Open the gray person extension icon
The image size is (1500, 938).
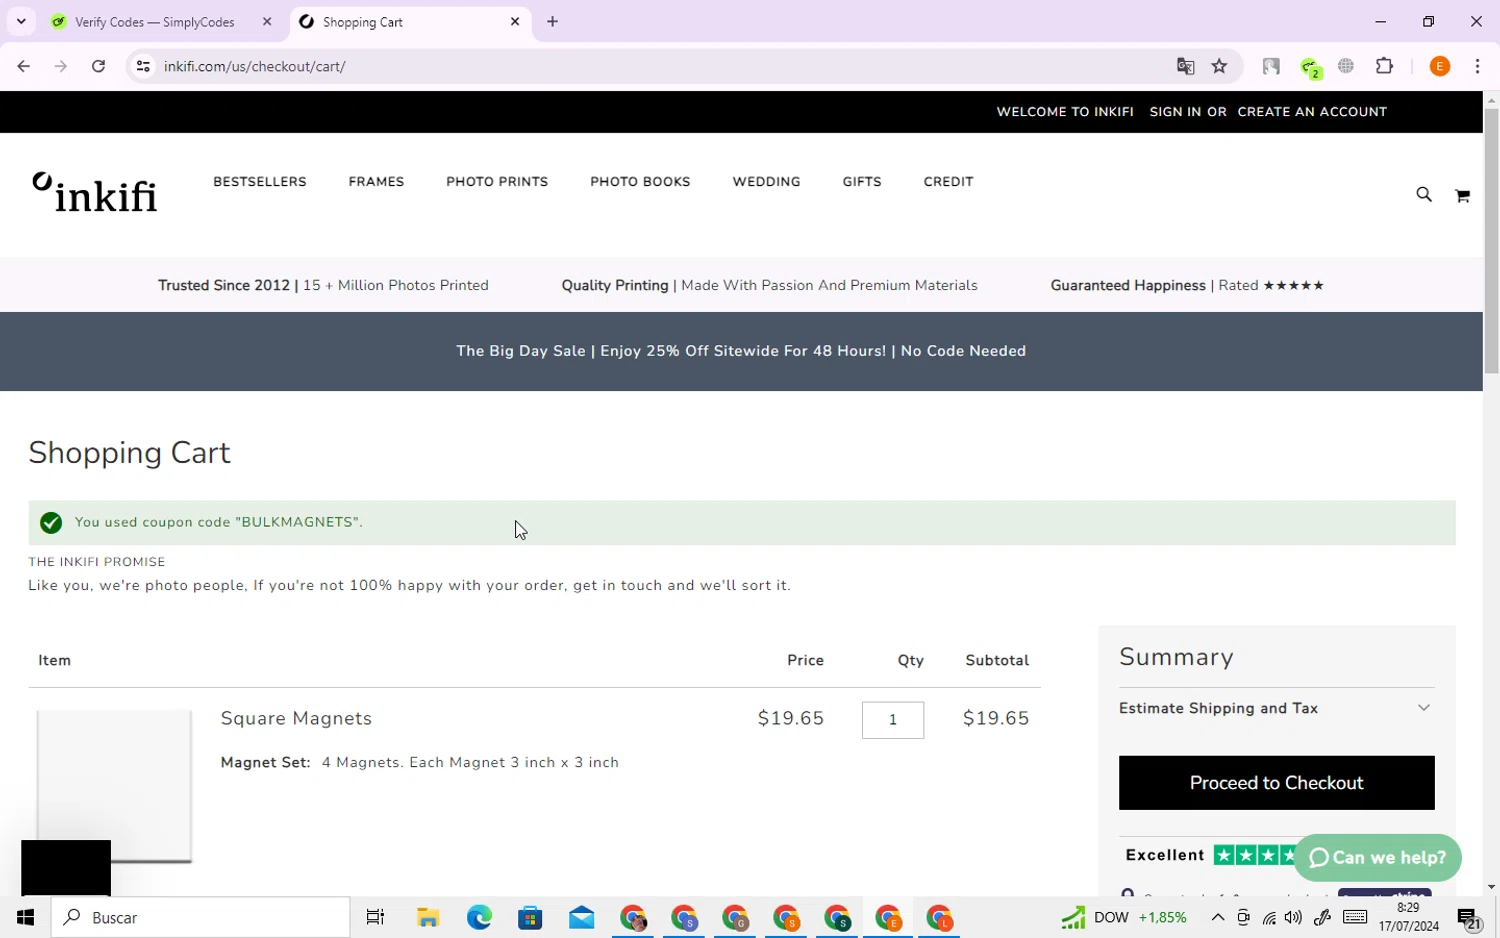point(1271,66)
